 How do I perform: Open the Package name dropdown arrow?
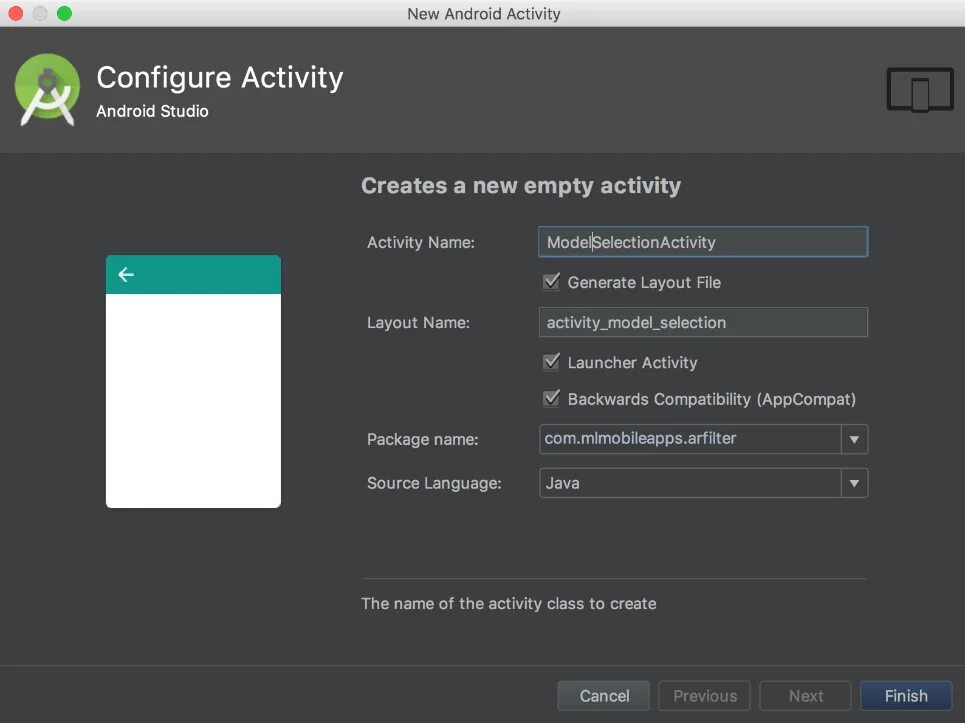coord(854,439)
